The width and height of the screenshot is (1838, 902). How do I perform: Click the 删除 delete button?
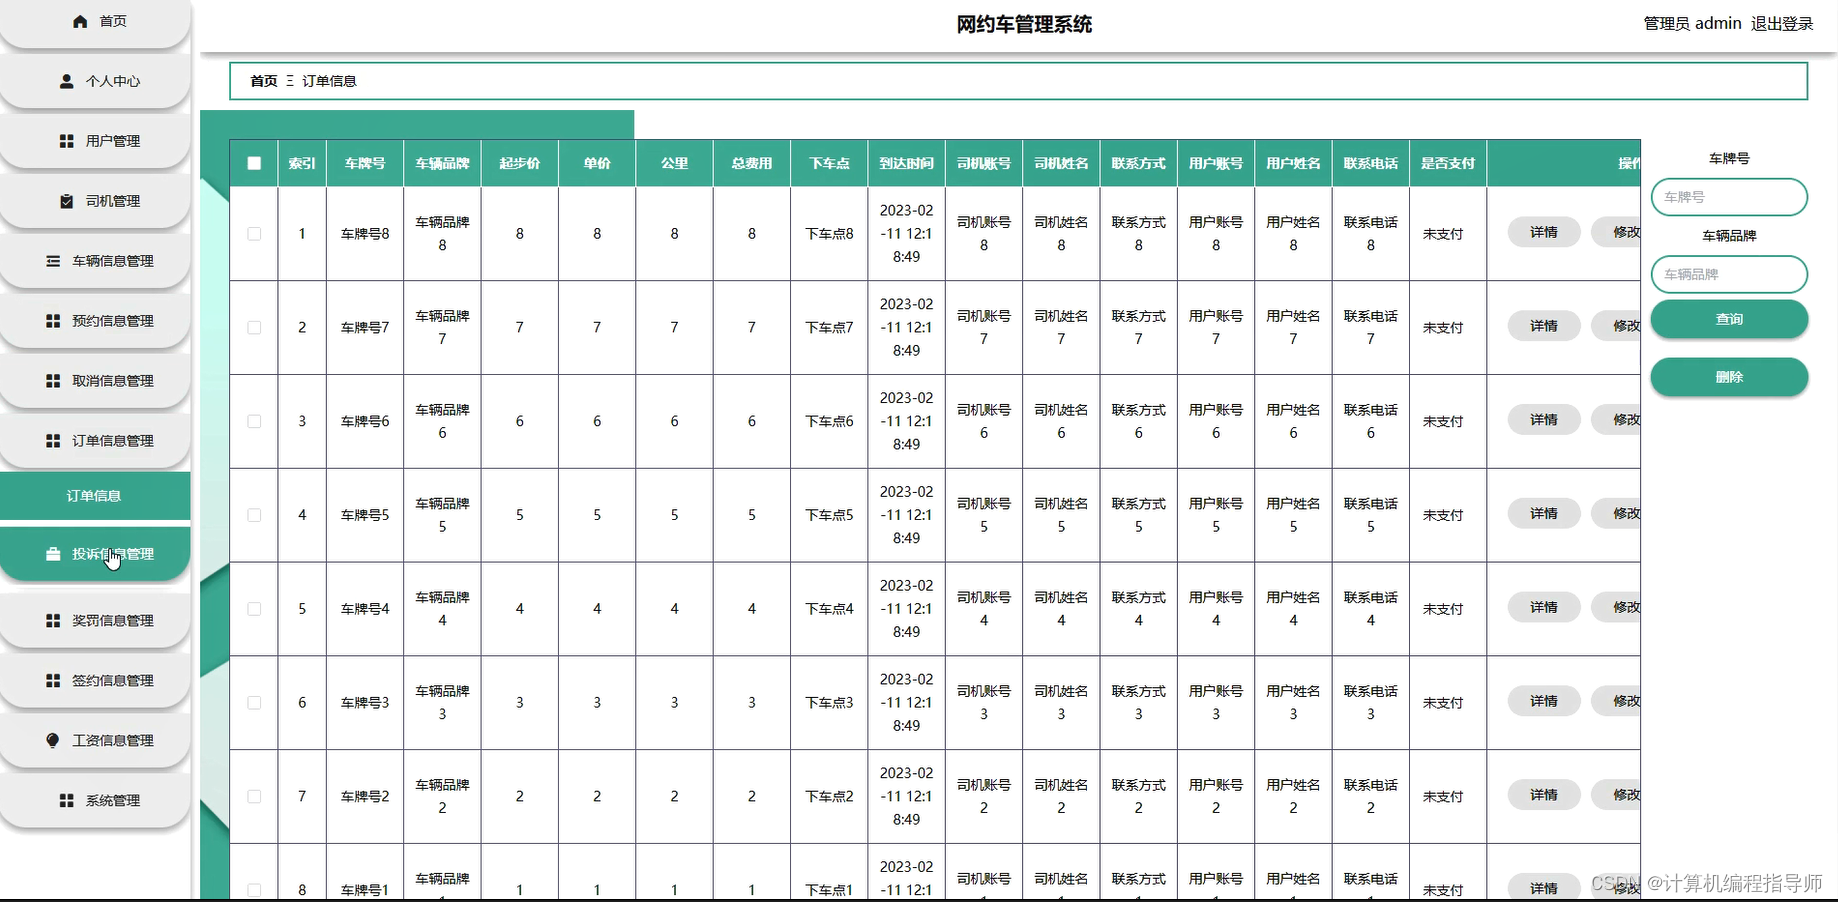1729,377
